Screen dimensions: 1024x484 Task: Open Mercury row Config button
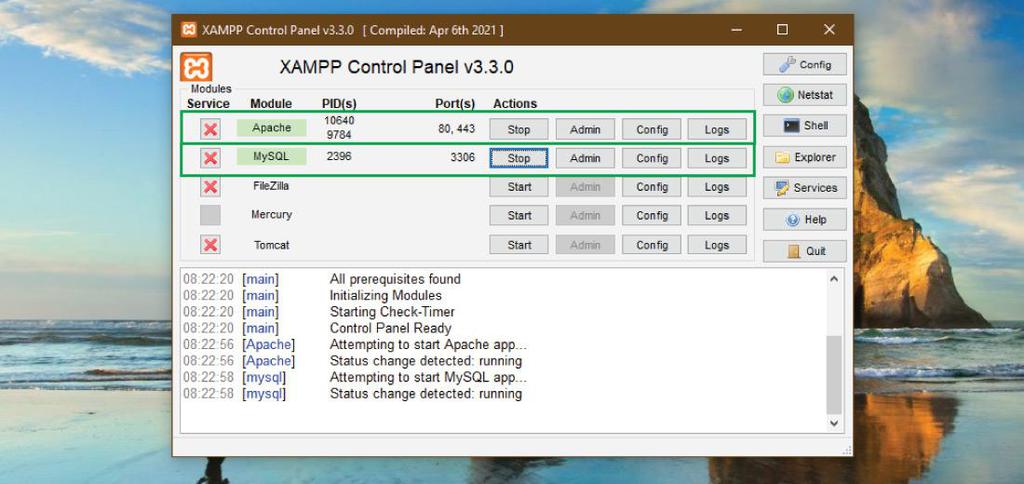tap(652, 216)
